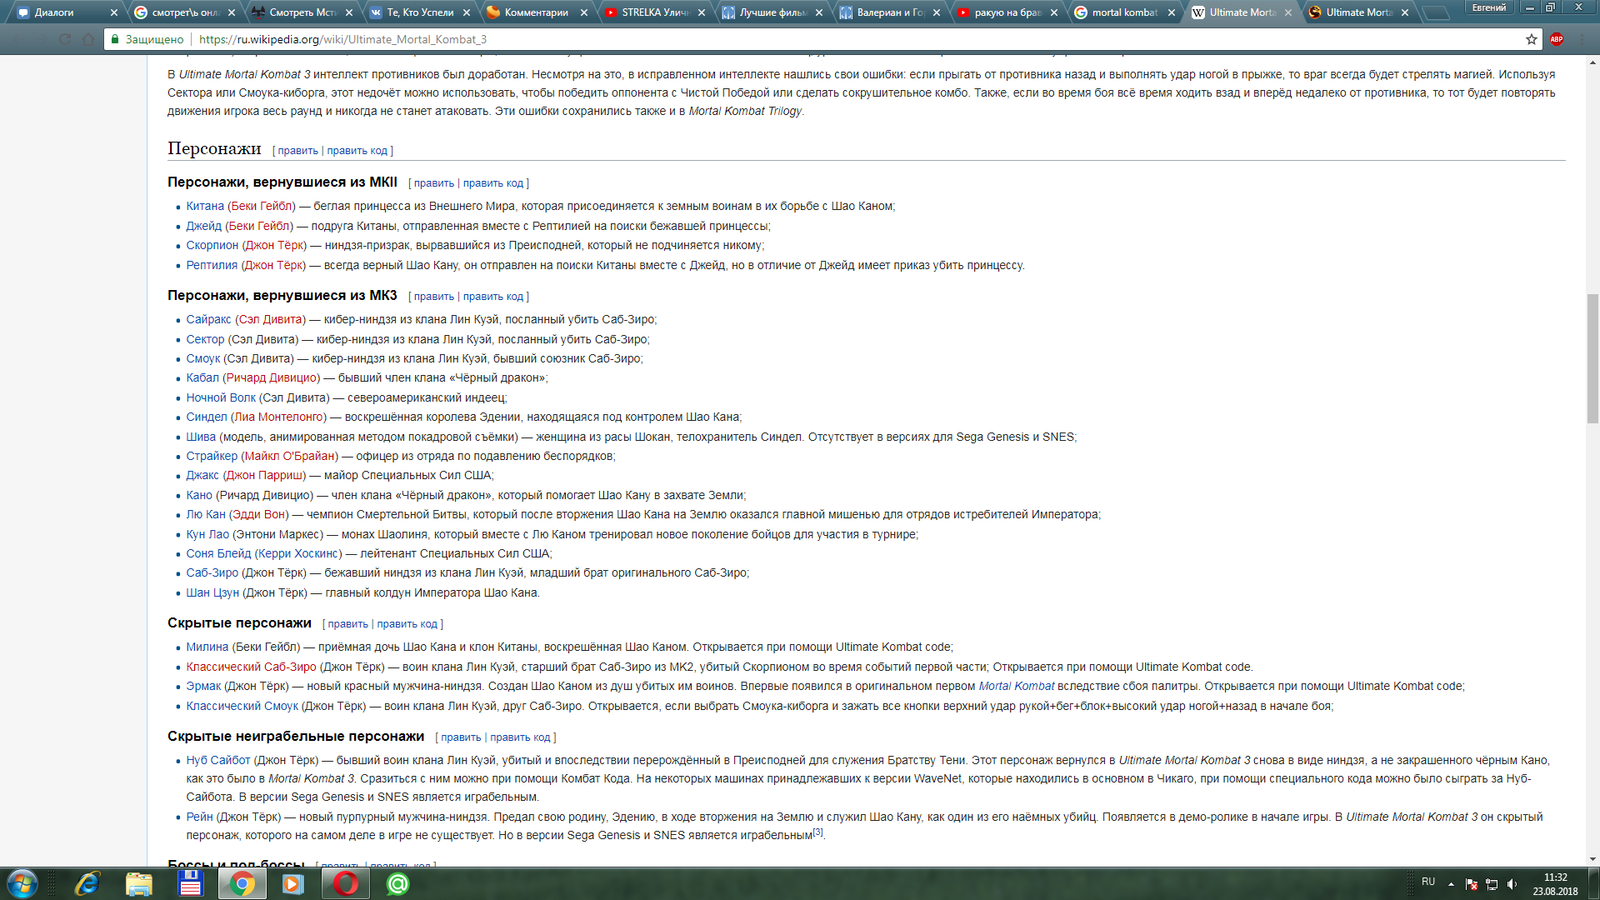Open the media player taskbar icon
This screenshot has height=900, width=1600.
point(293,883)
